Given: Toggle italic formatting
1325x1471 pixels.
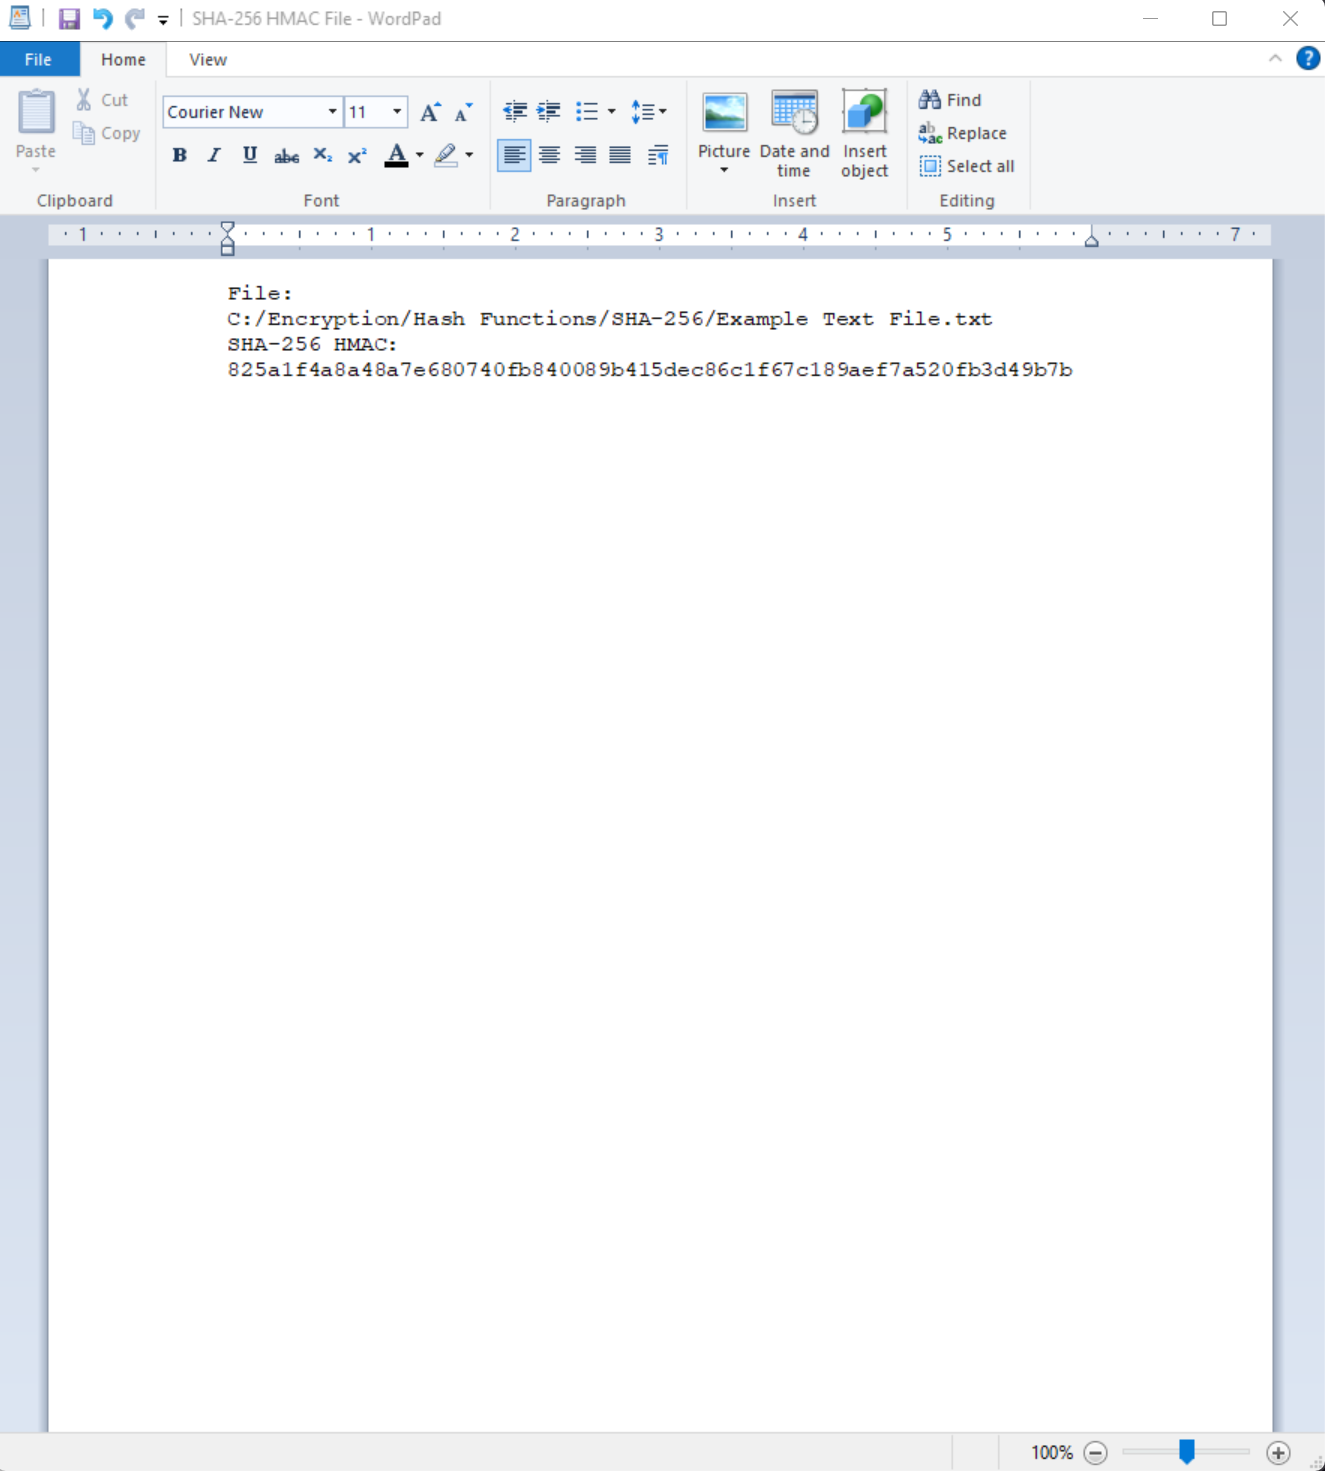Looking at the screenshot, I should [213, 155].
